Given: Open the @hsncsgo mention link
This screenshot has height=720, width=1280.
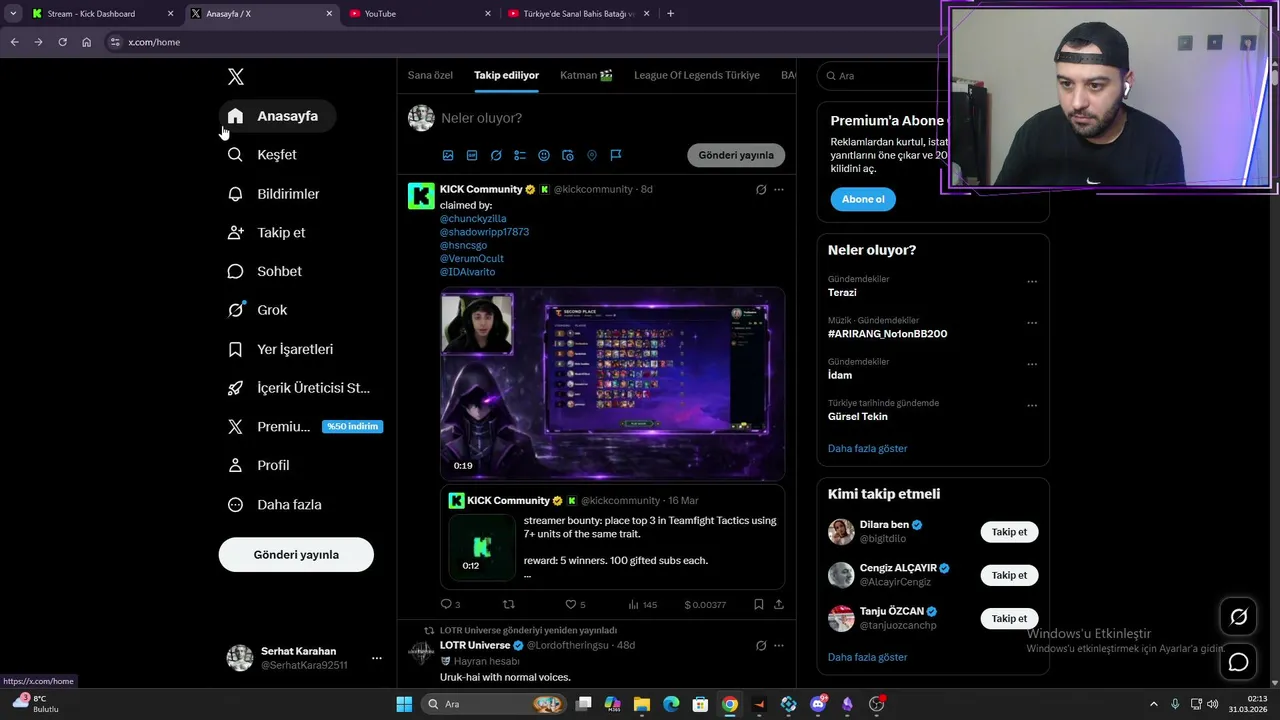Looking at the screenshot, I should [x=463, y=245].
